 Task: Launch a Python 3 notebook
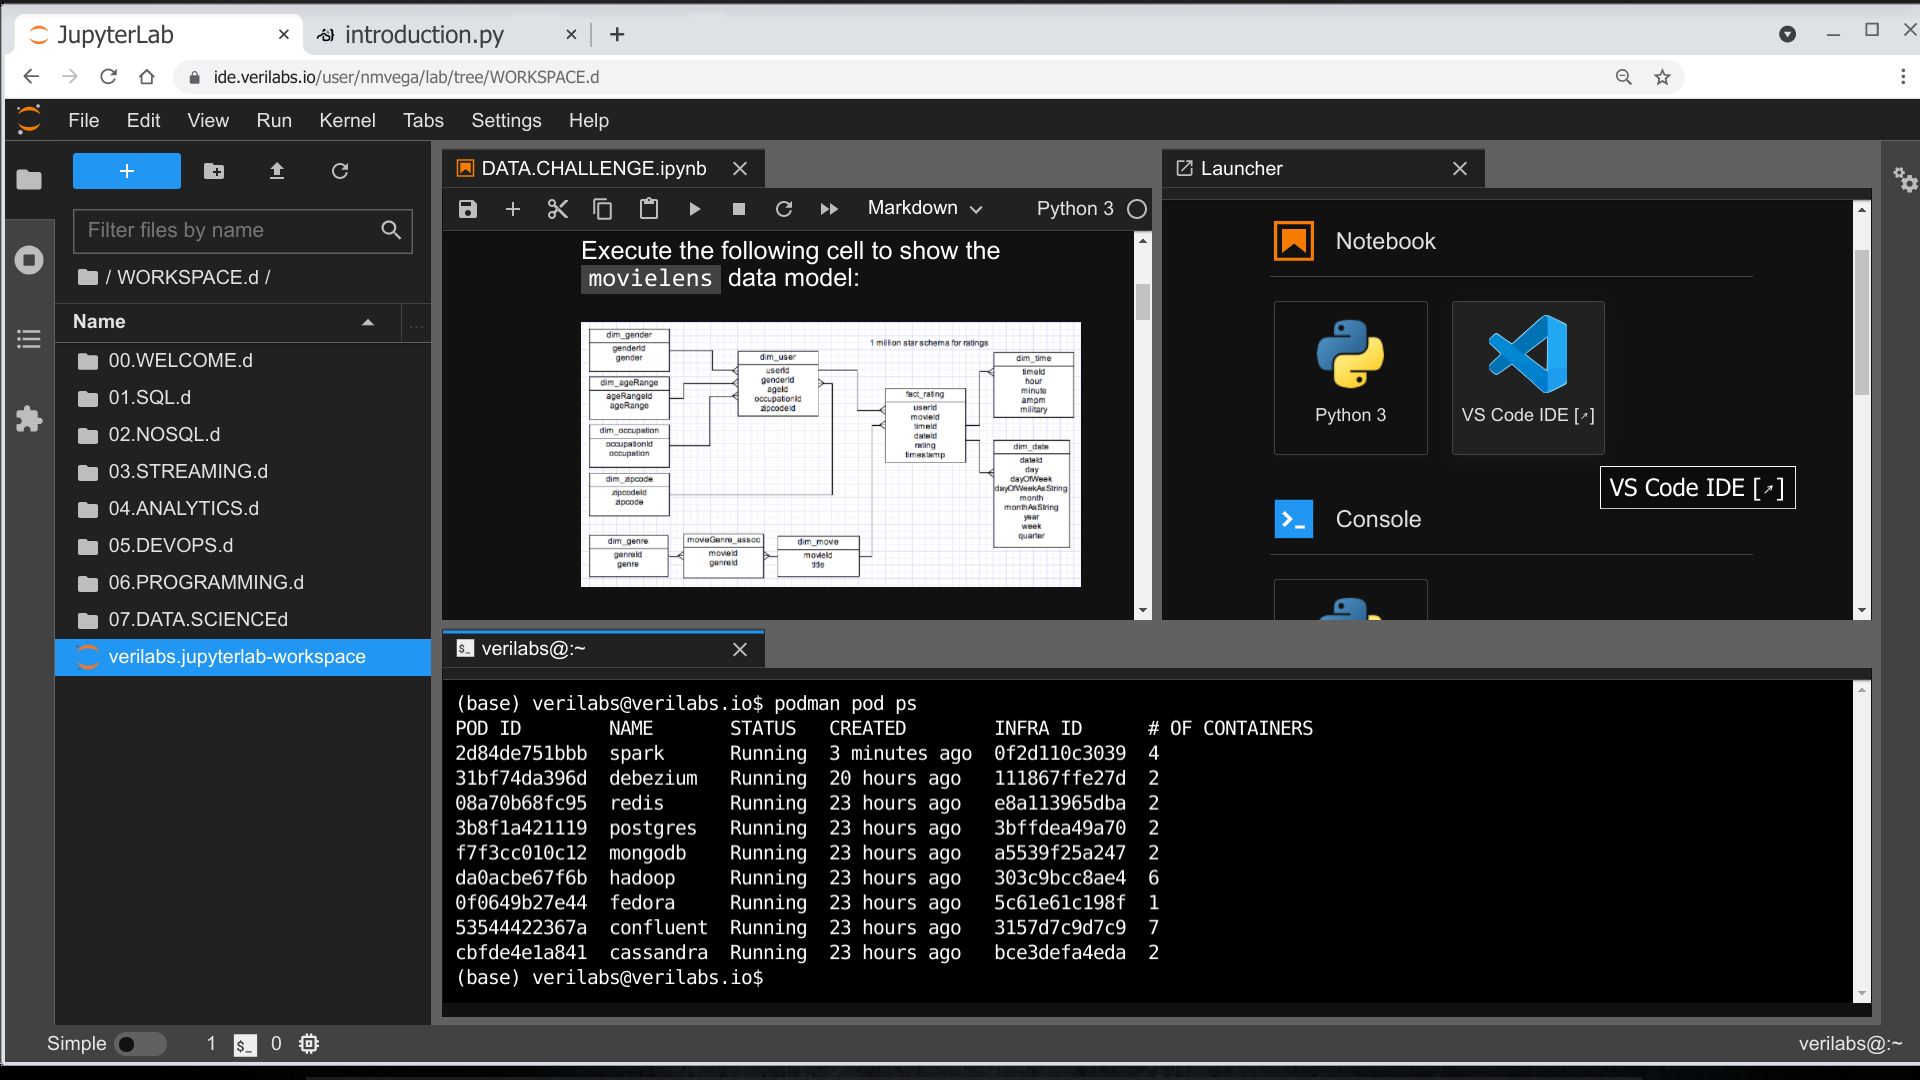[1350, 378]
